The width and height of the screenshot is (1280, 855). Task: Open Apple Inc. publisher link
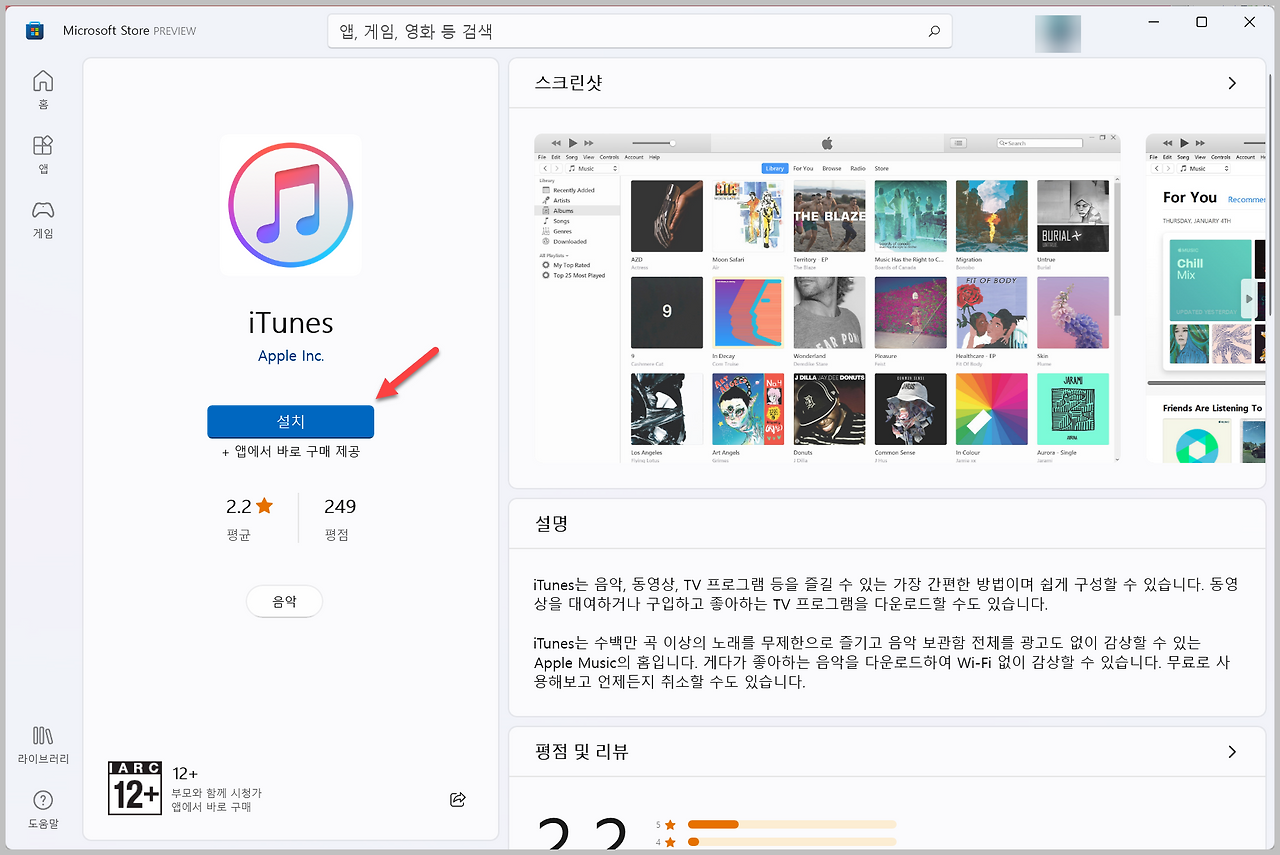click(291, 356)
